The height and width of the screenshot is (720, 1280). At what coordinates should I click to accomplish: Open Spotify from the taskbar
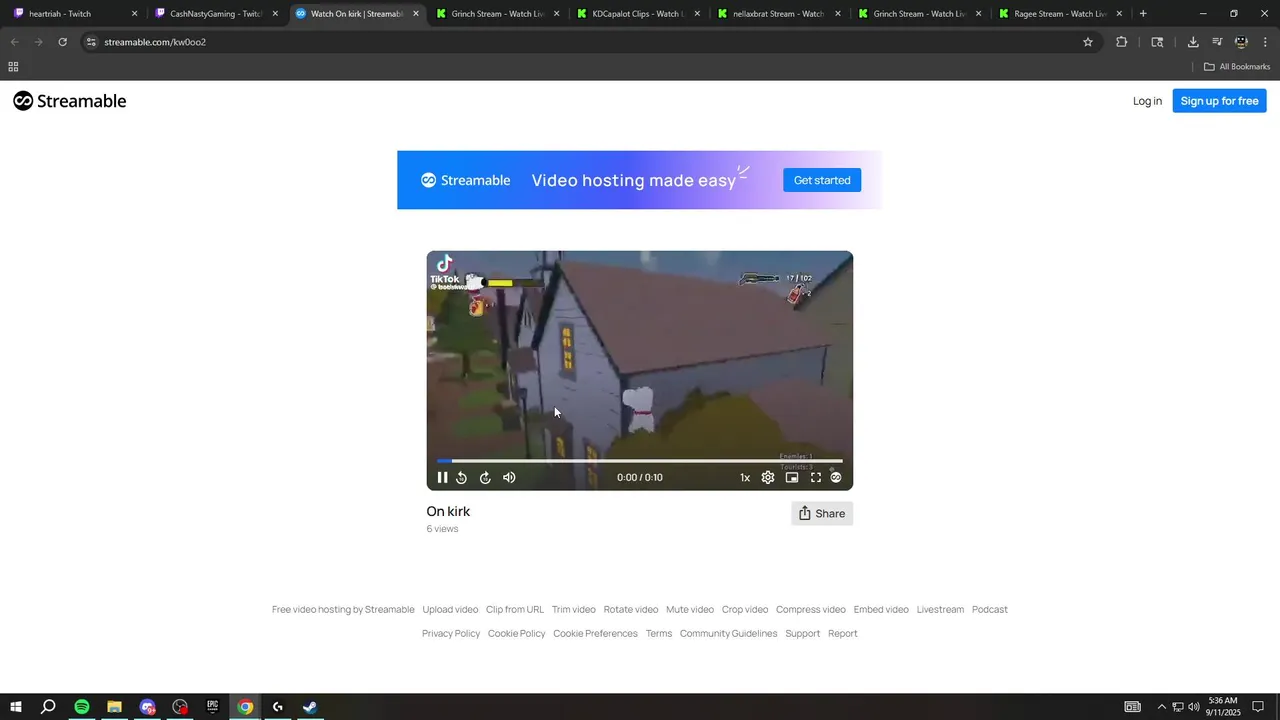82,707
